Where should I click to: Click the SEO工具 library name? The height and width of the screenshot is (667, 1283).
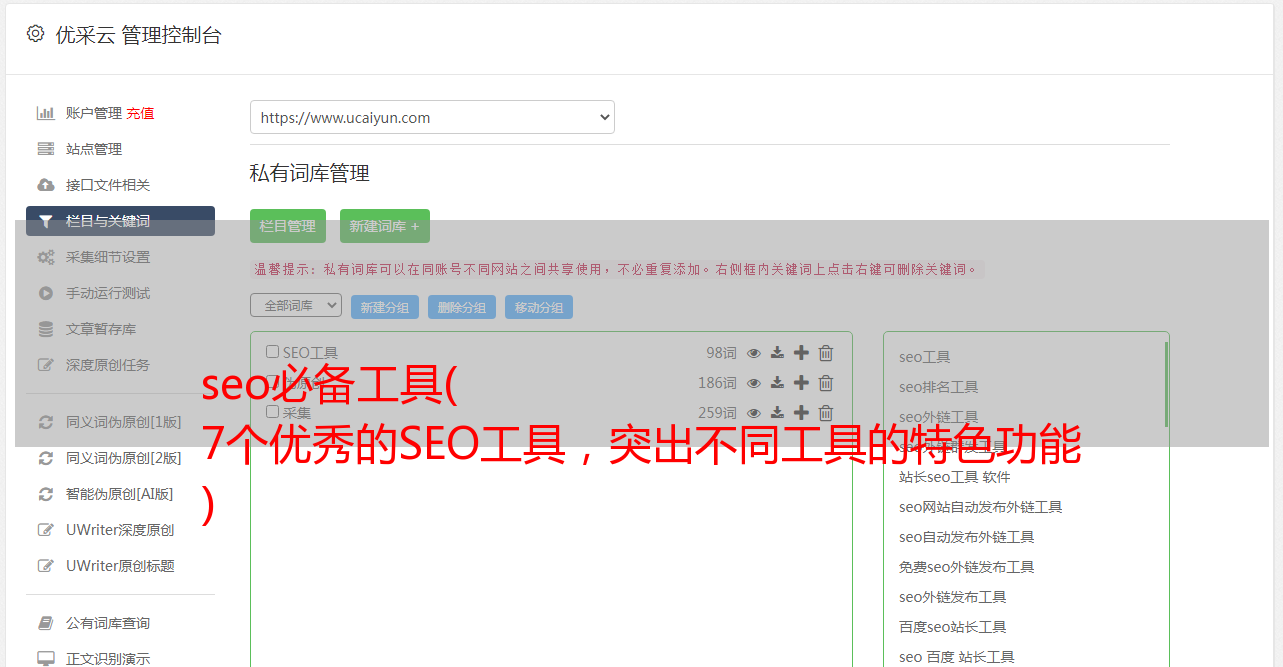[310, 353]
